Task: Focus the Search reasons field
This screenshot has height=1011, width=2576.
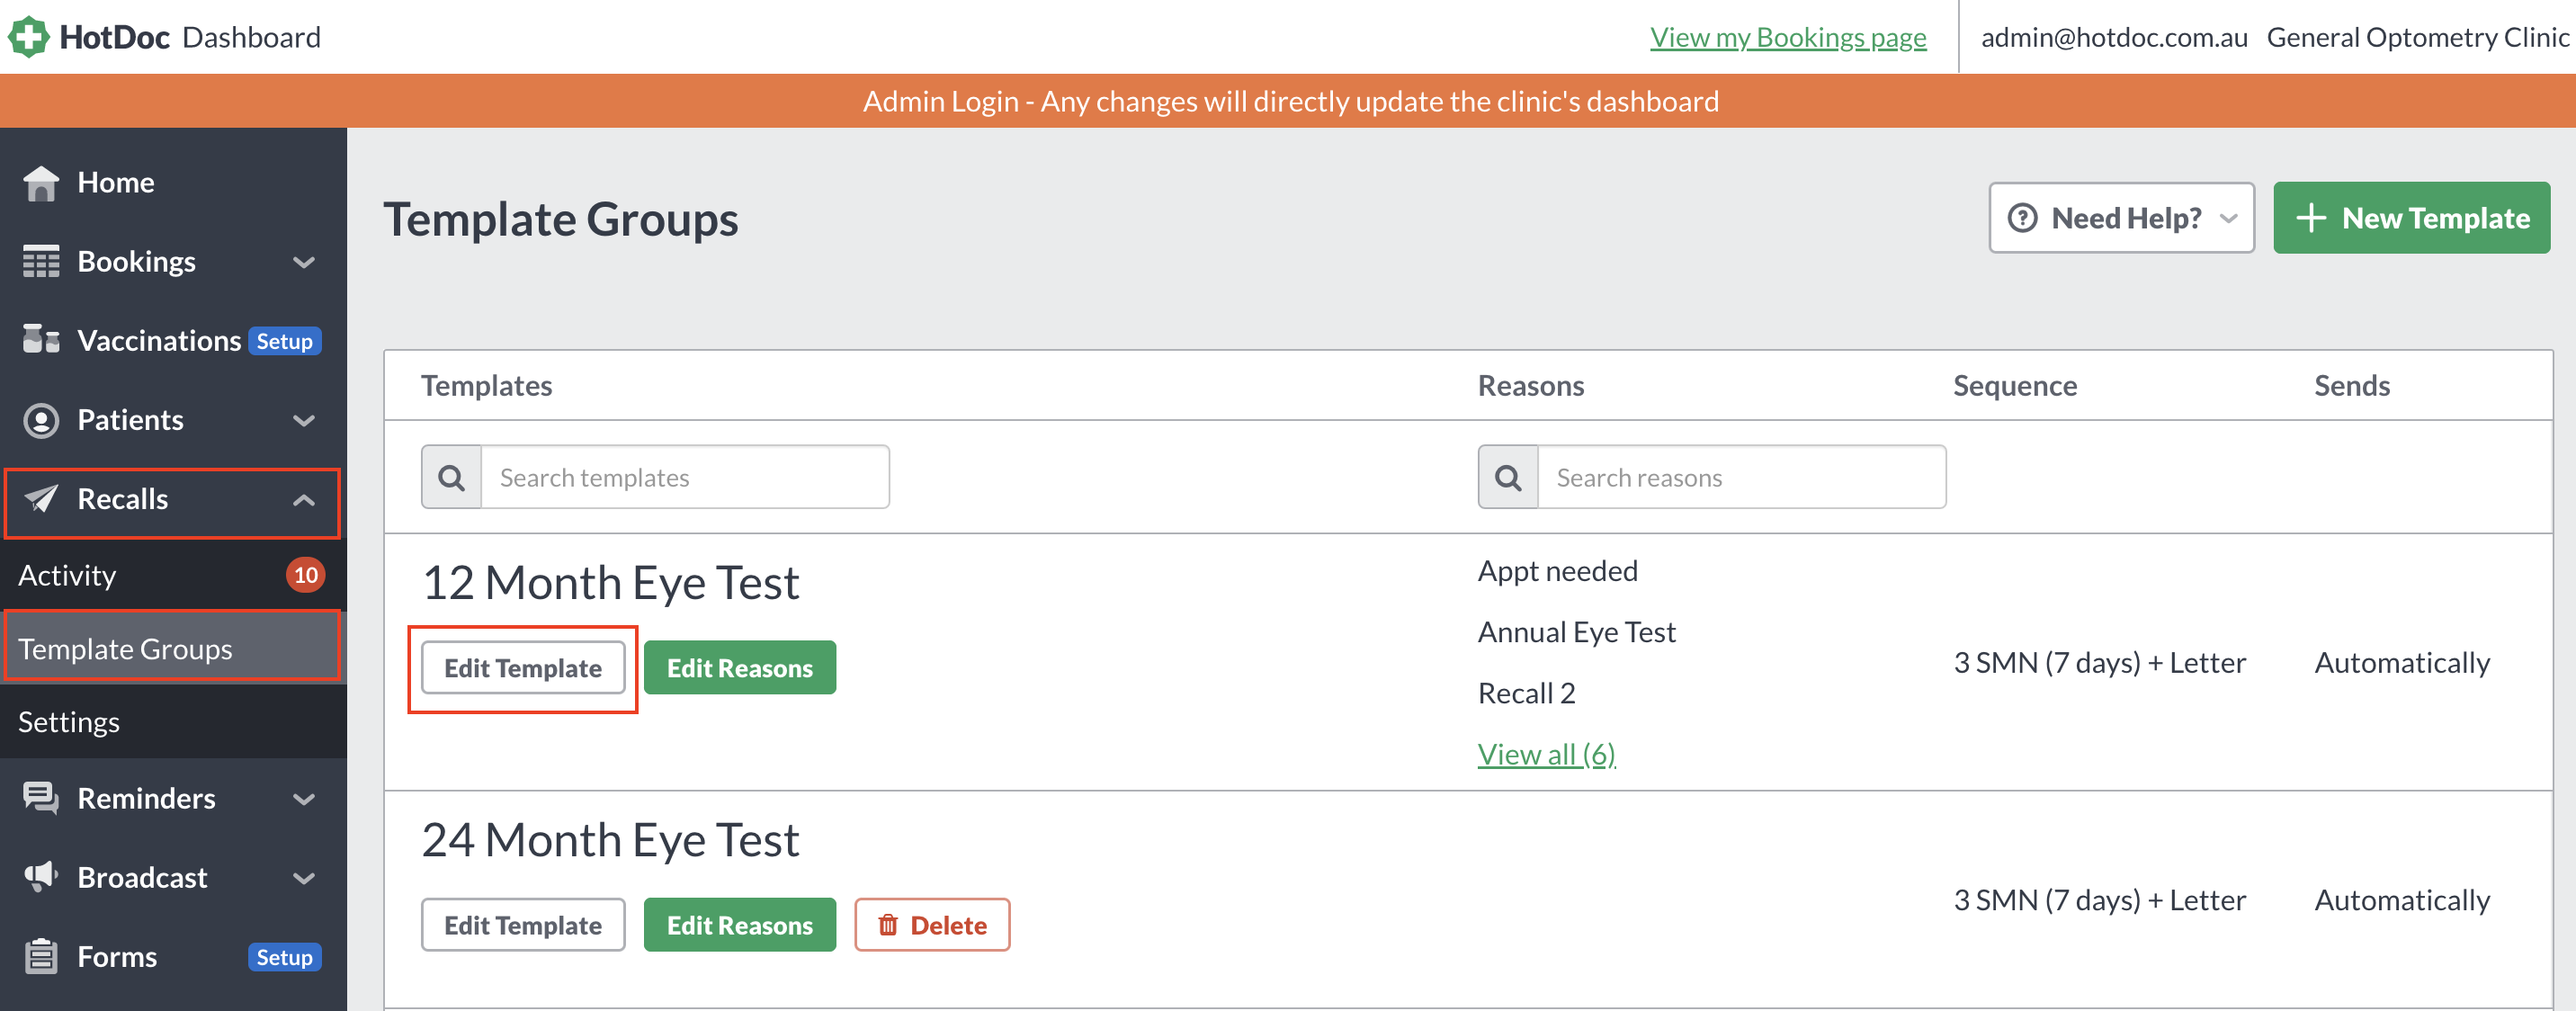Action: click(1742, 478)
